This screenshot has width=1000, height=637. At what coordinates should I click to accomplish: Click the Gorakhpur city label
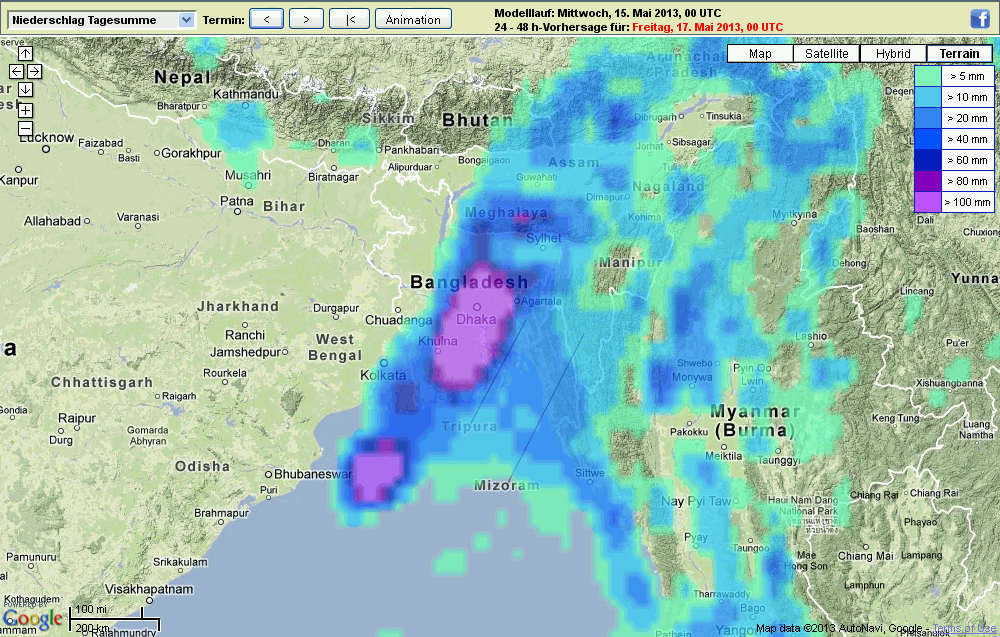click(191, 153)
